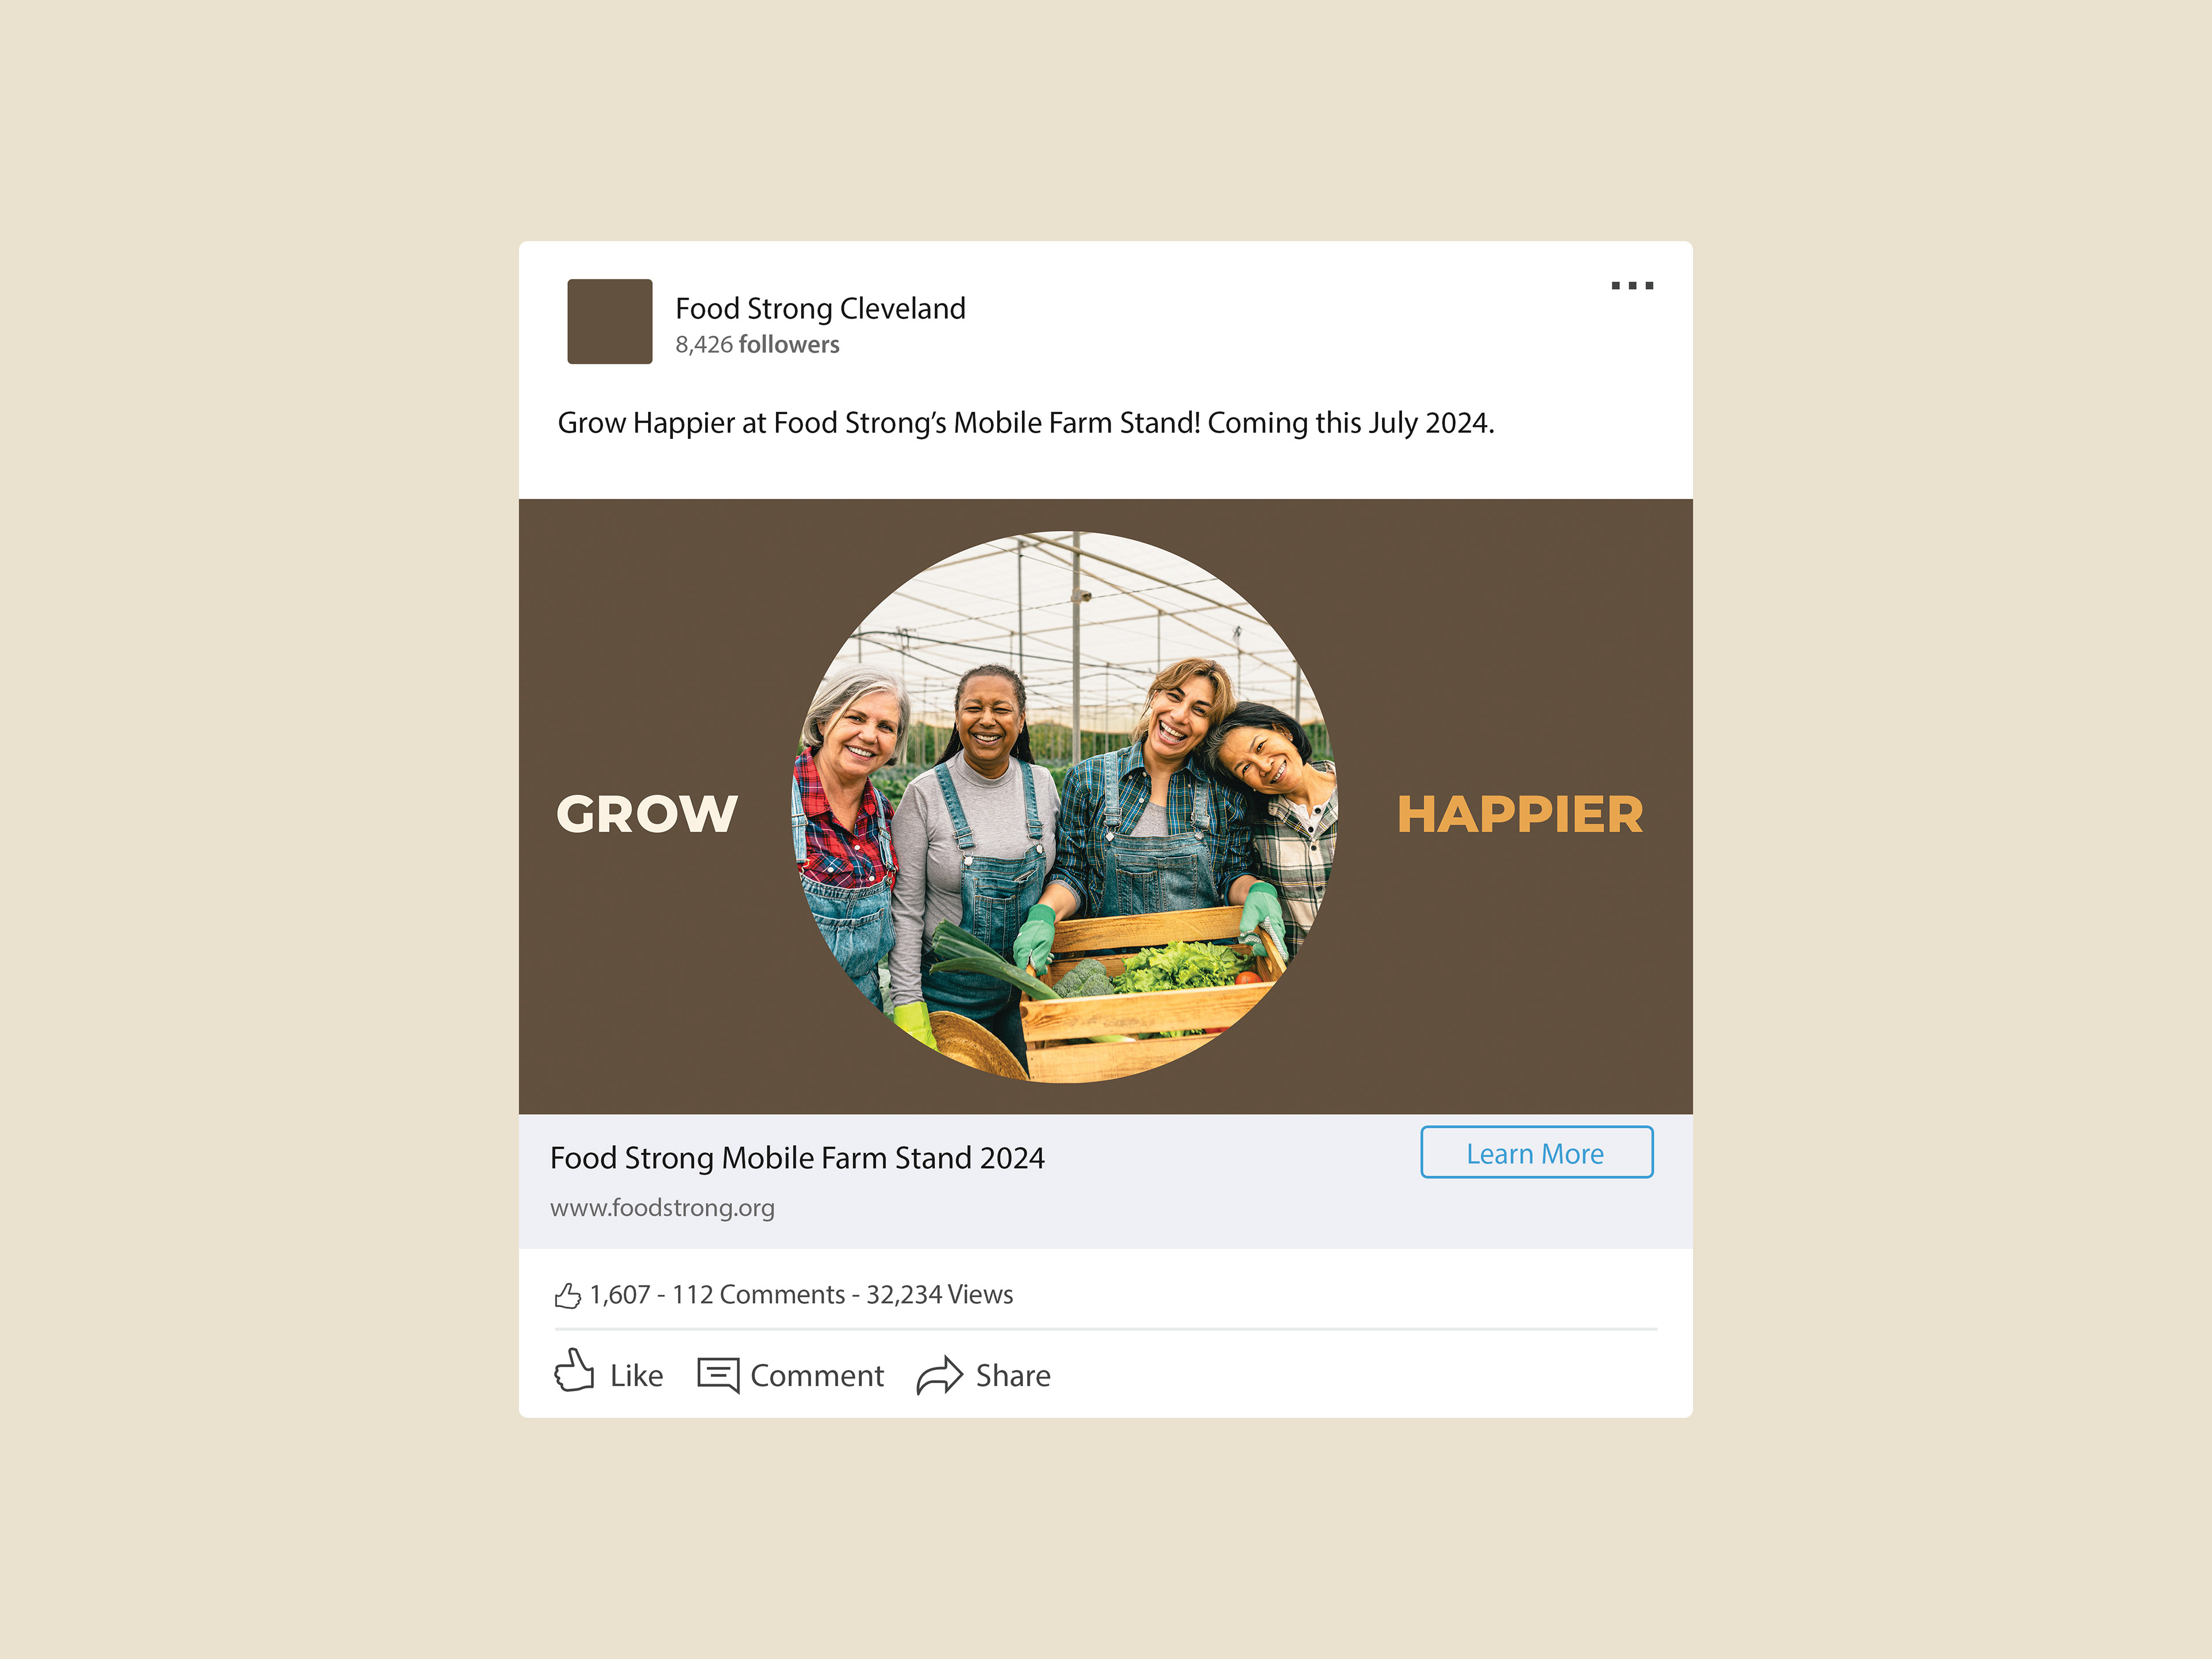Click the 32,234 Views count

coord(939,1295)
